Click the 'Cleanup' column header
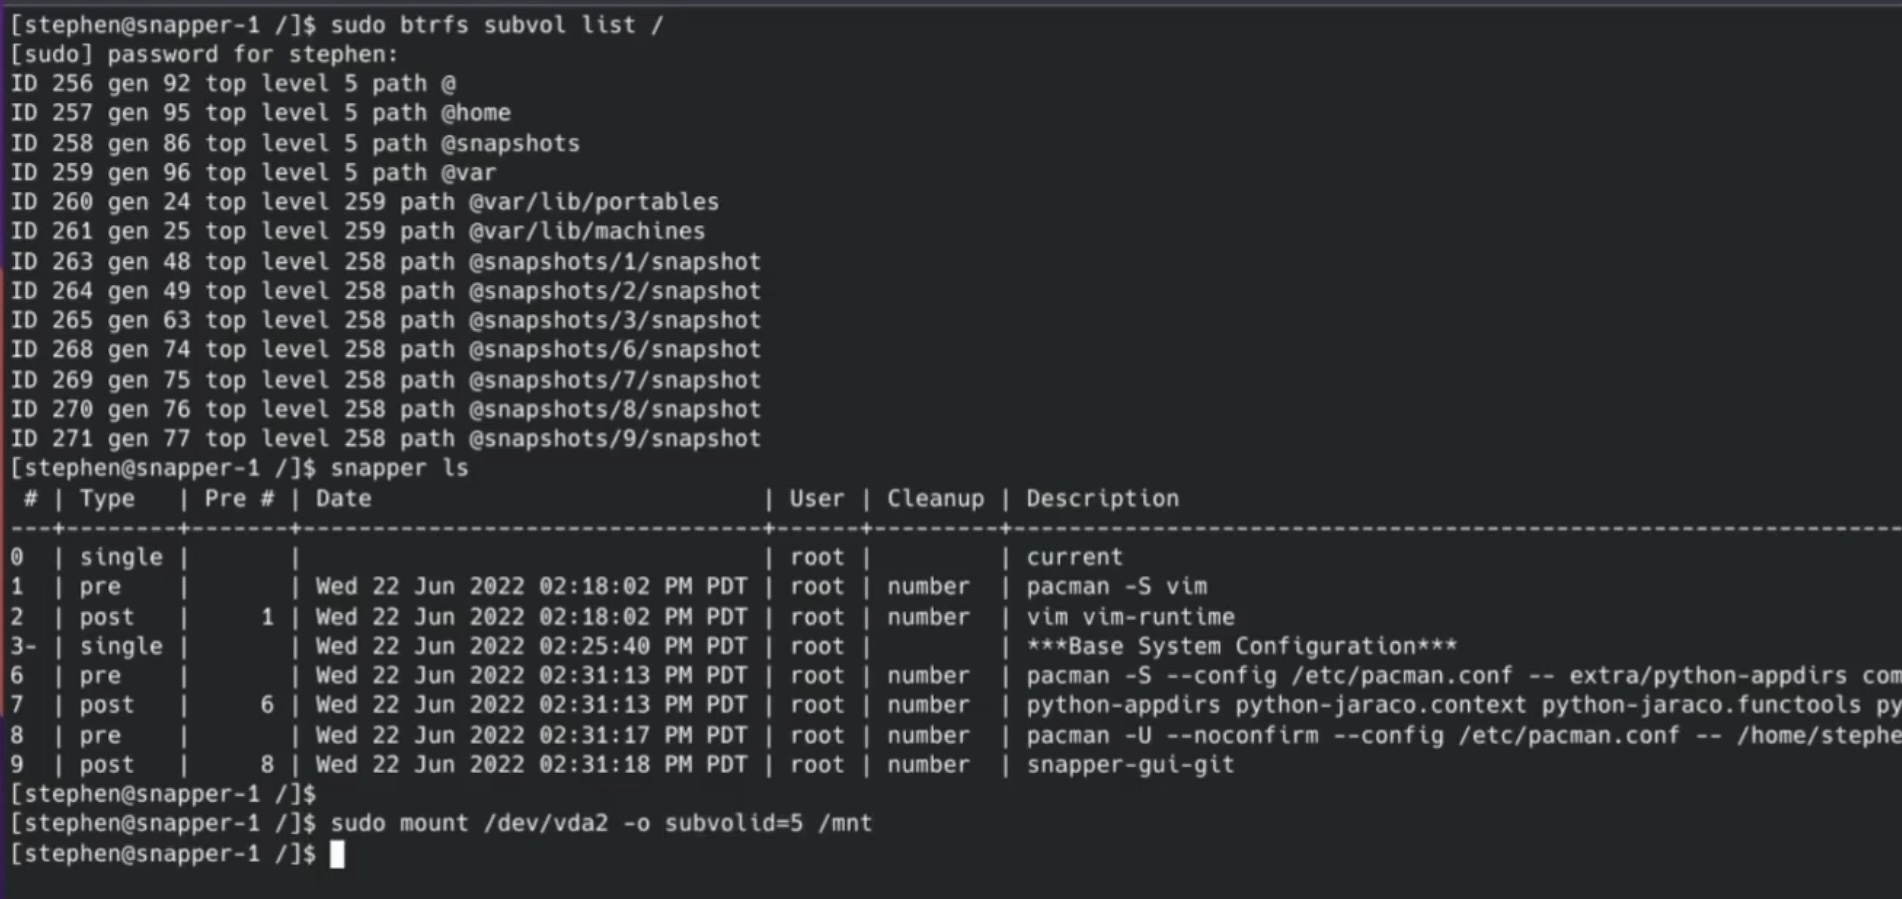 click(935, 498)
